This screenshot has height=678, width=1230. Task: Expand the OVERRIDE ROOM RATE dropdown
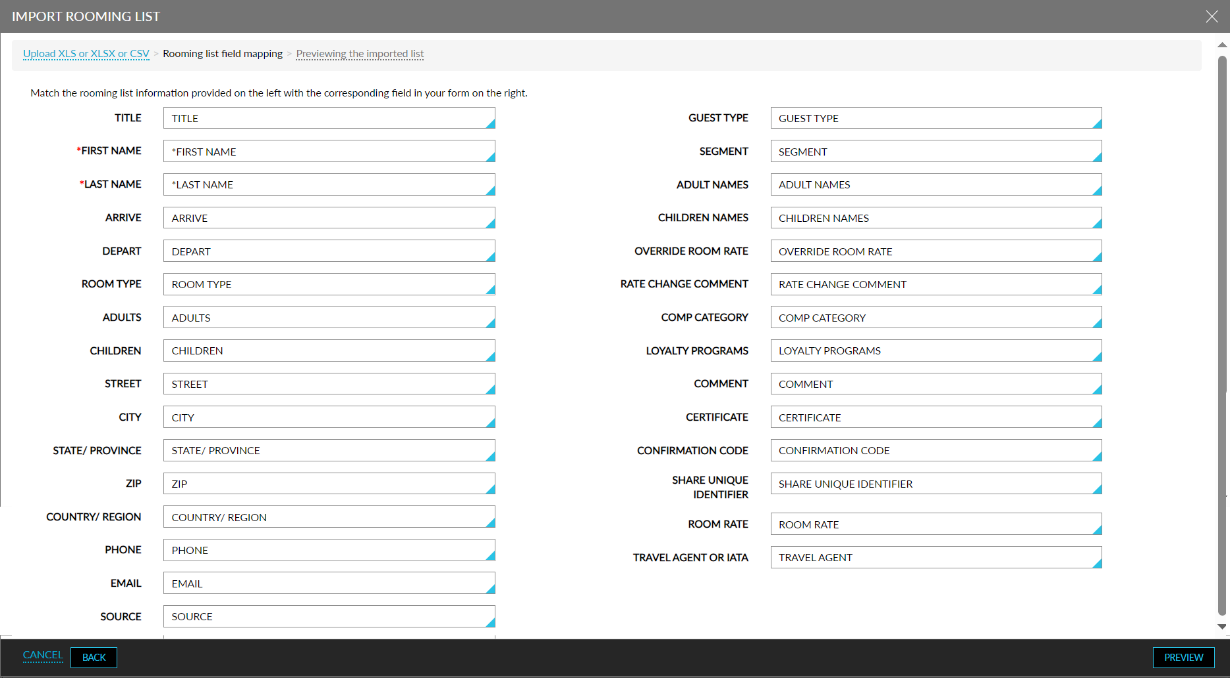tap(935, 251)
